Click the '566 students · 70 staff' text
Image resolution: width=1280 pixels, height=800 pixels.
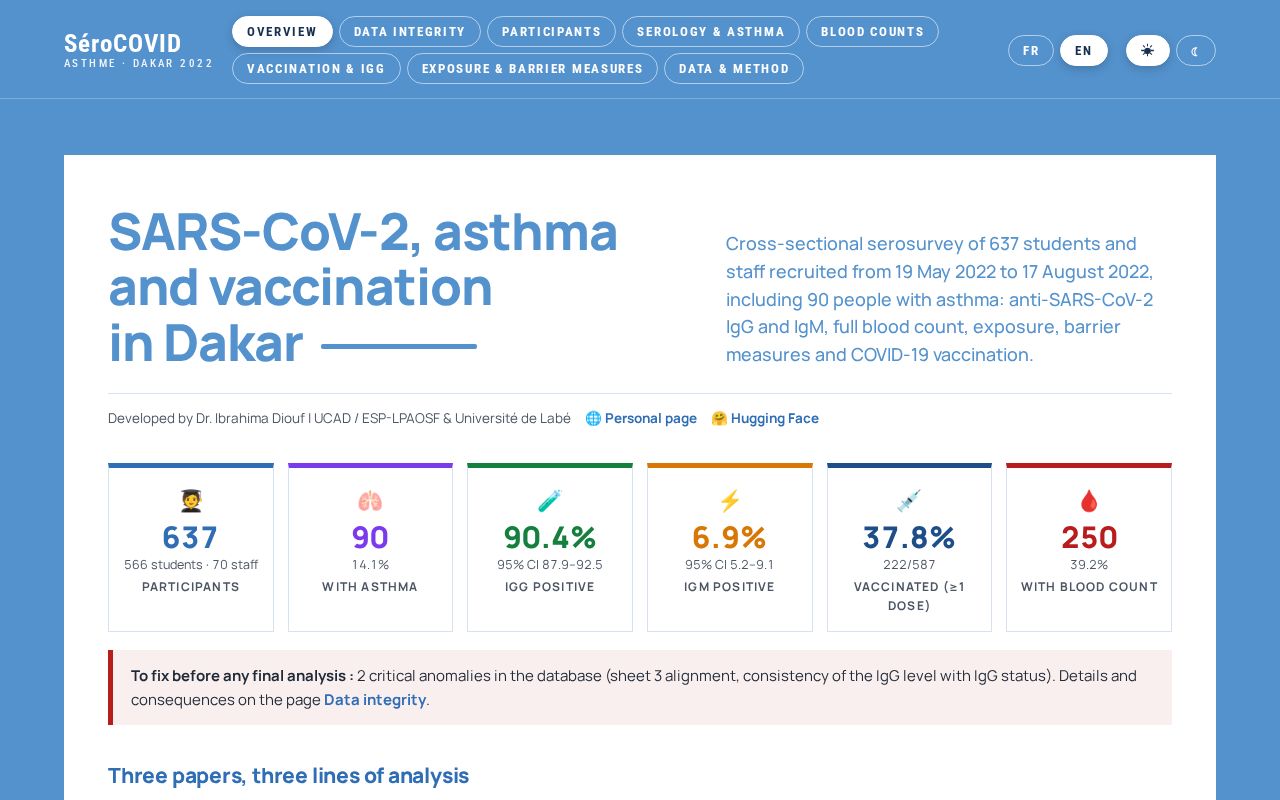(191, 565)
